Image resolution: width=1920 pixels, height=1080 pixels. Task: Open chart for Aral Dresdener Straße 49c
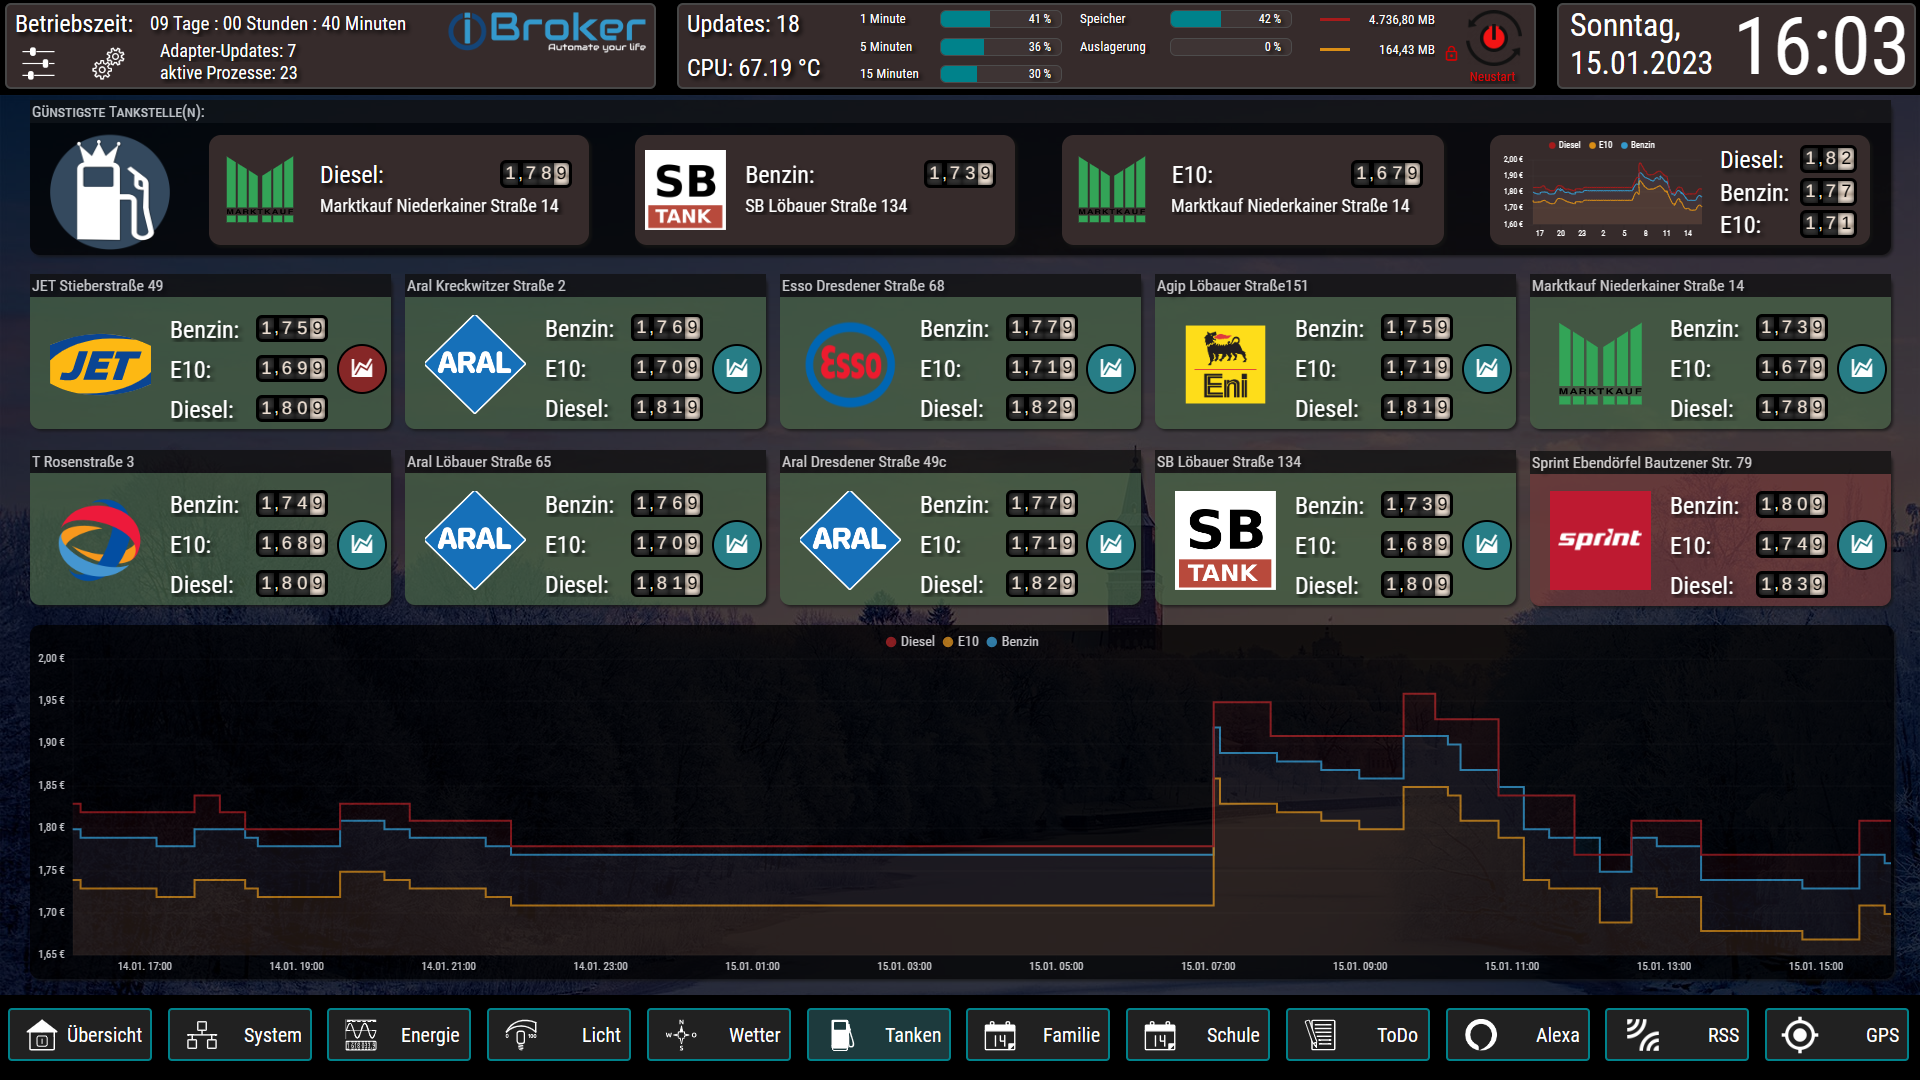(1111, 544)
